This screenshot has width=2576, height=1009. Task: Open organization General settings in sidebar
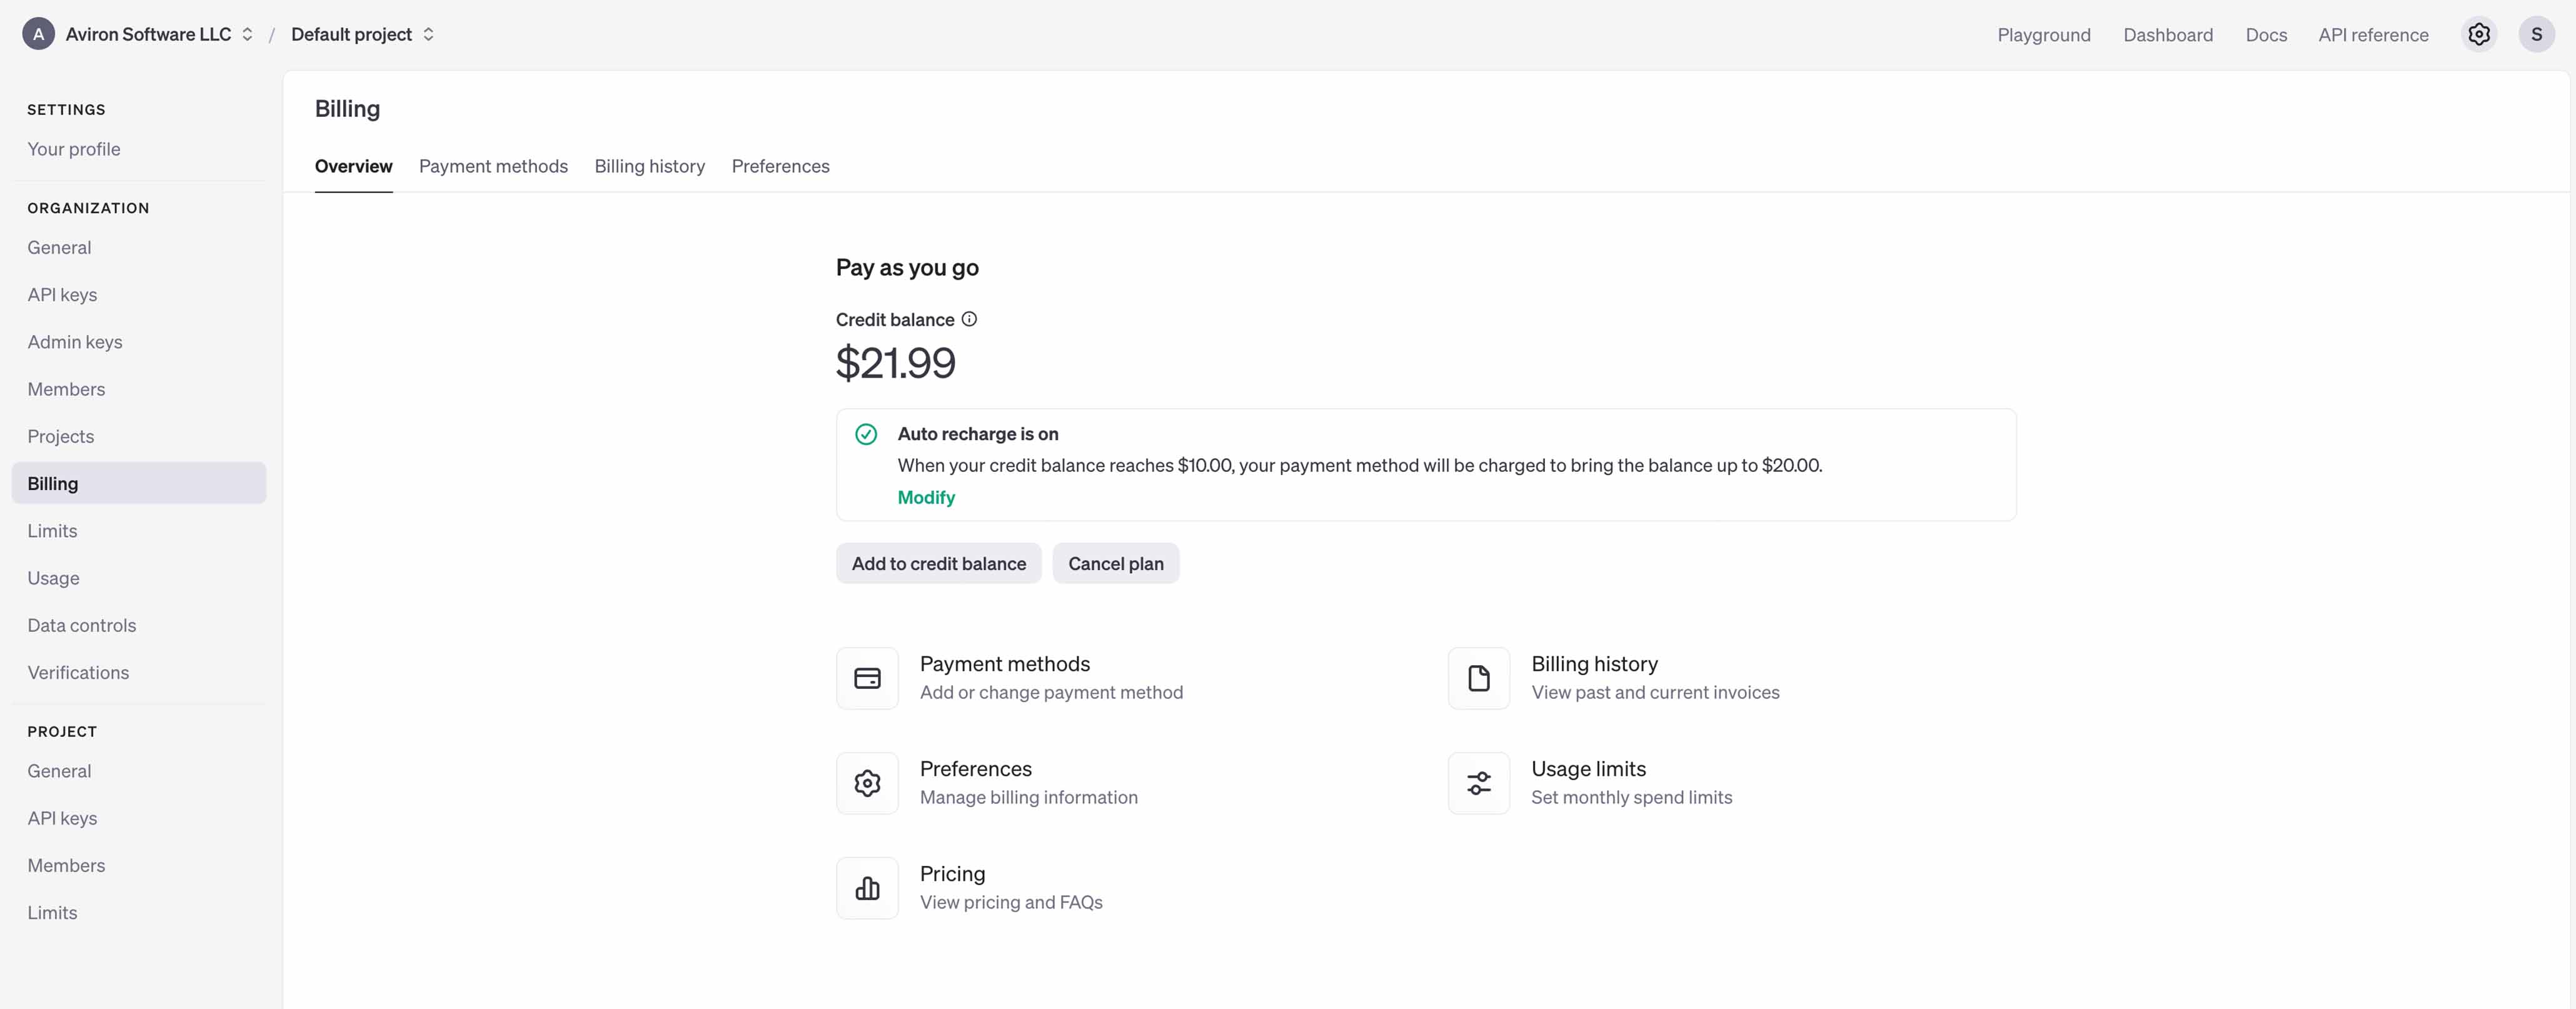click(x=139, y=247)
